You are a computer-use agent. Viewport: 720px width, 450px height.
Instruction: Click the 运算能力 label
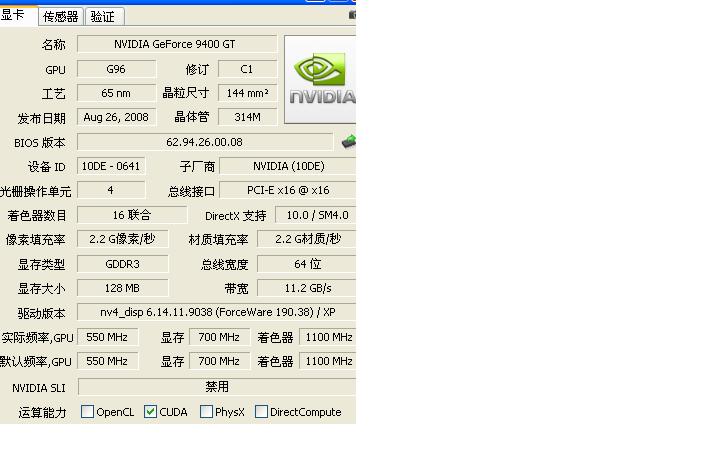tap(43, 413)
